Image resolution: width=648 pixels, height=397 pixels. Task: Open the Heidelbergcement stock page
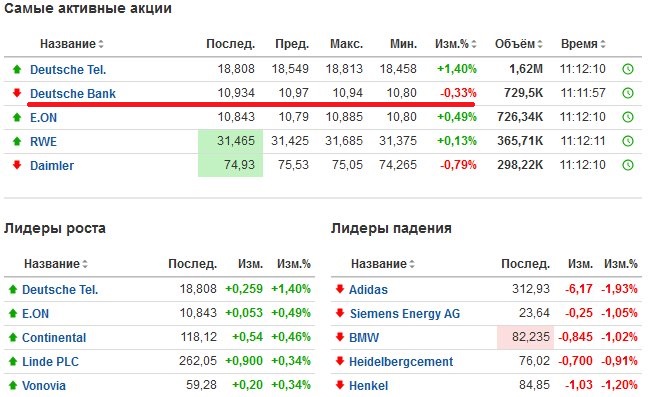[401, 362]
